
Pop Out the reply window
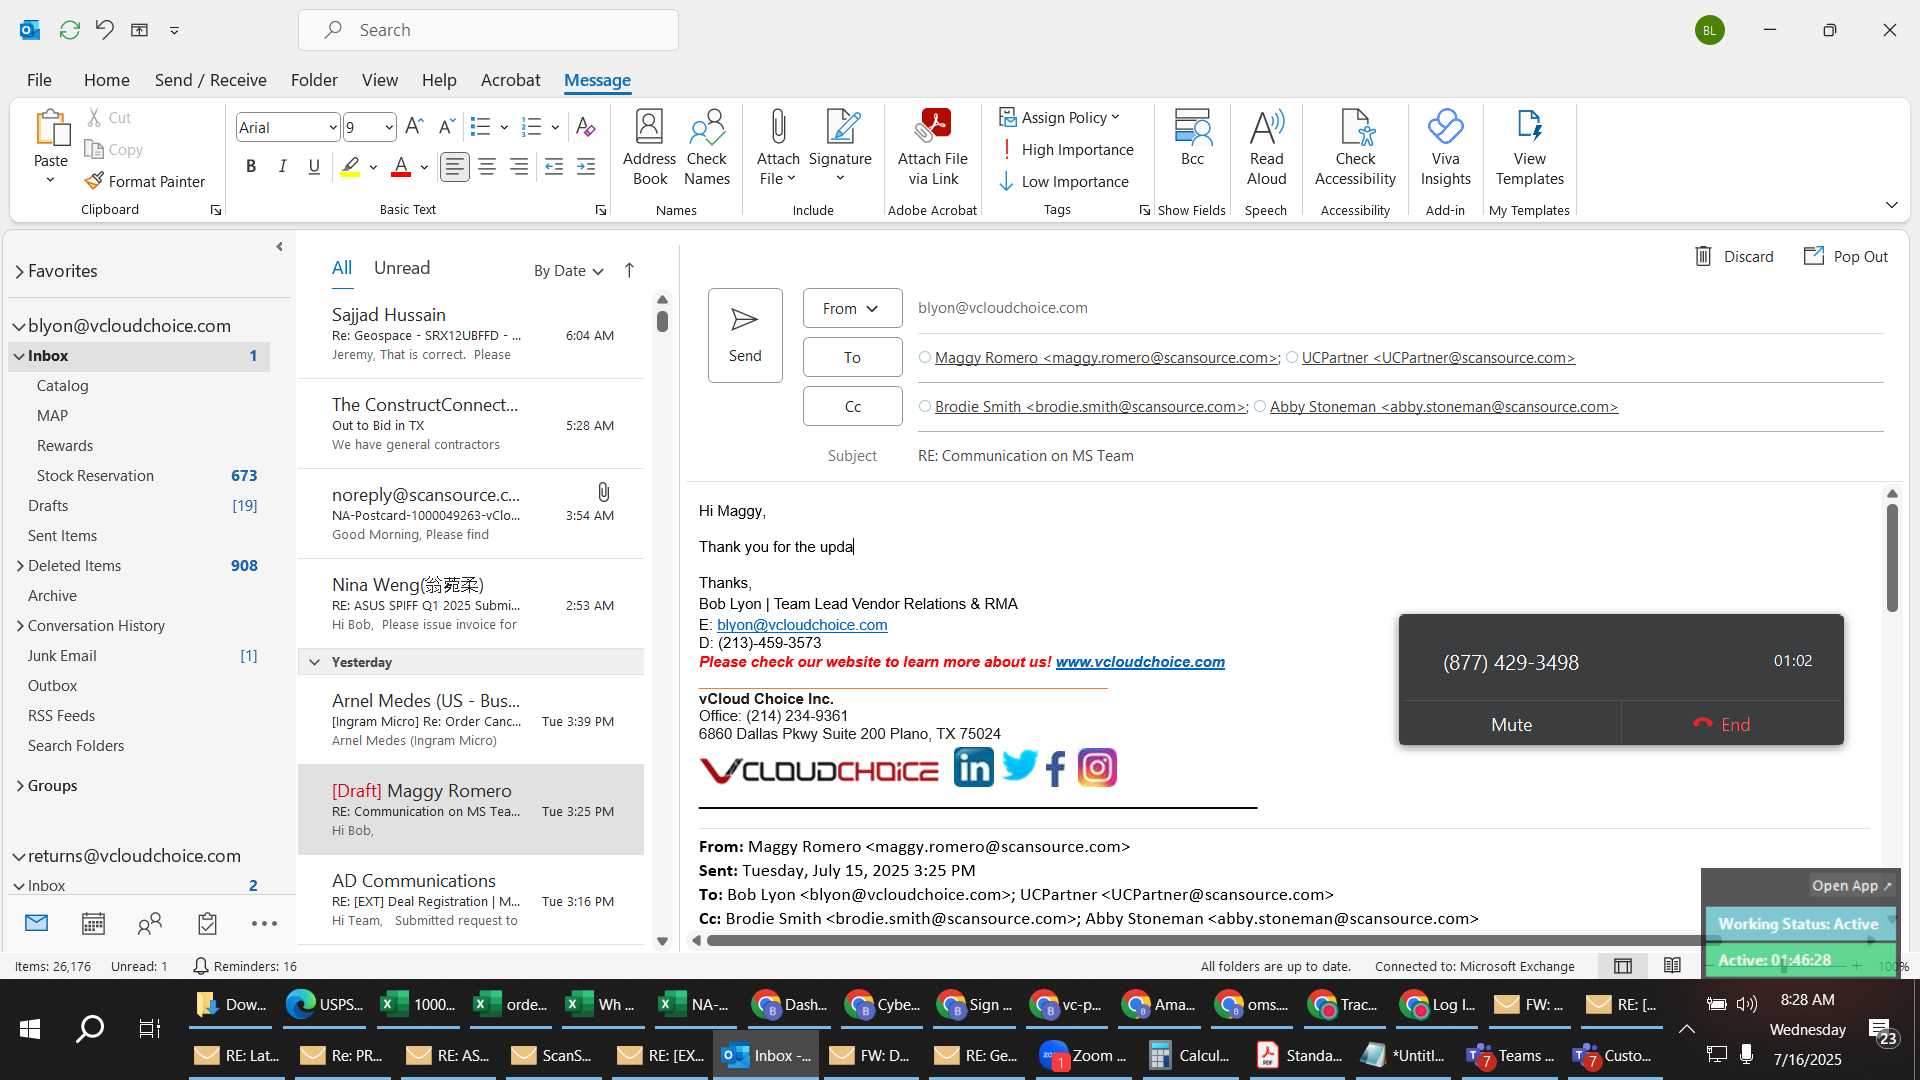coord(1846,257)
